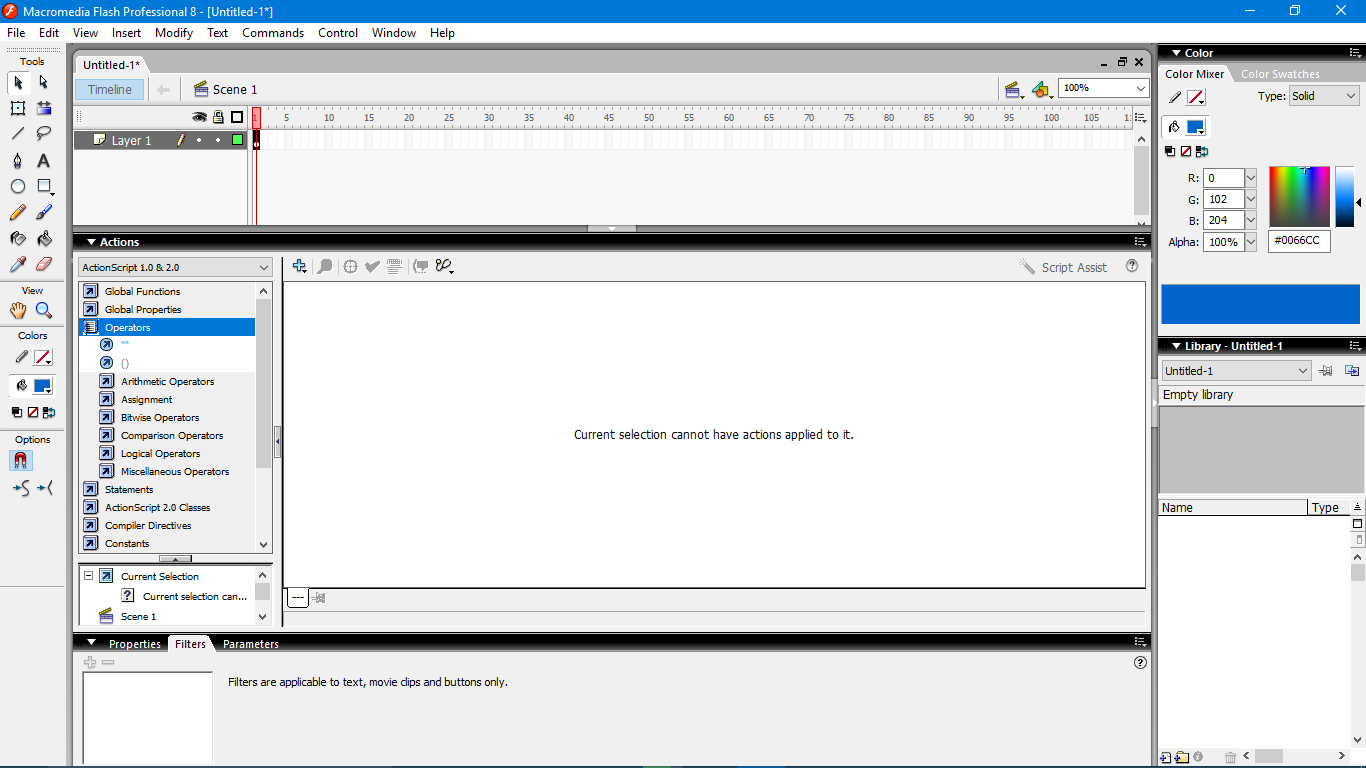Select the Ink Bottle tool
The width and height of the screenshot is (1366, 768).
coord(18,238)
